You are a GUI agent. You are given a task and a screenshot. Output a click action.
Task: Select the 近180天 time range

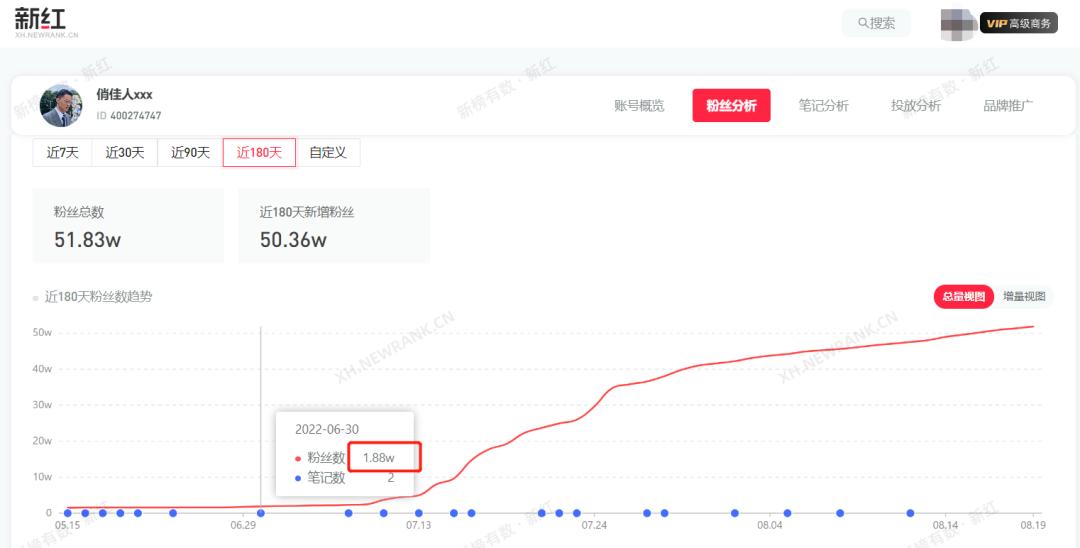259,153
